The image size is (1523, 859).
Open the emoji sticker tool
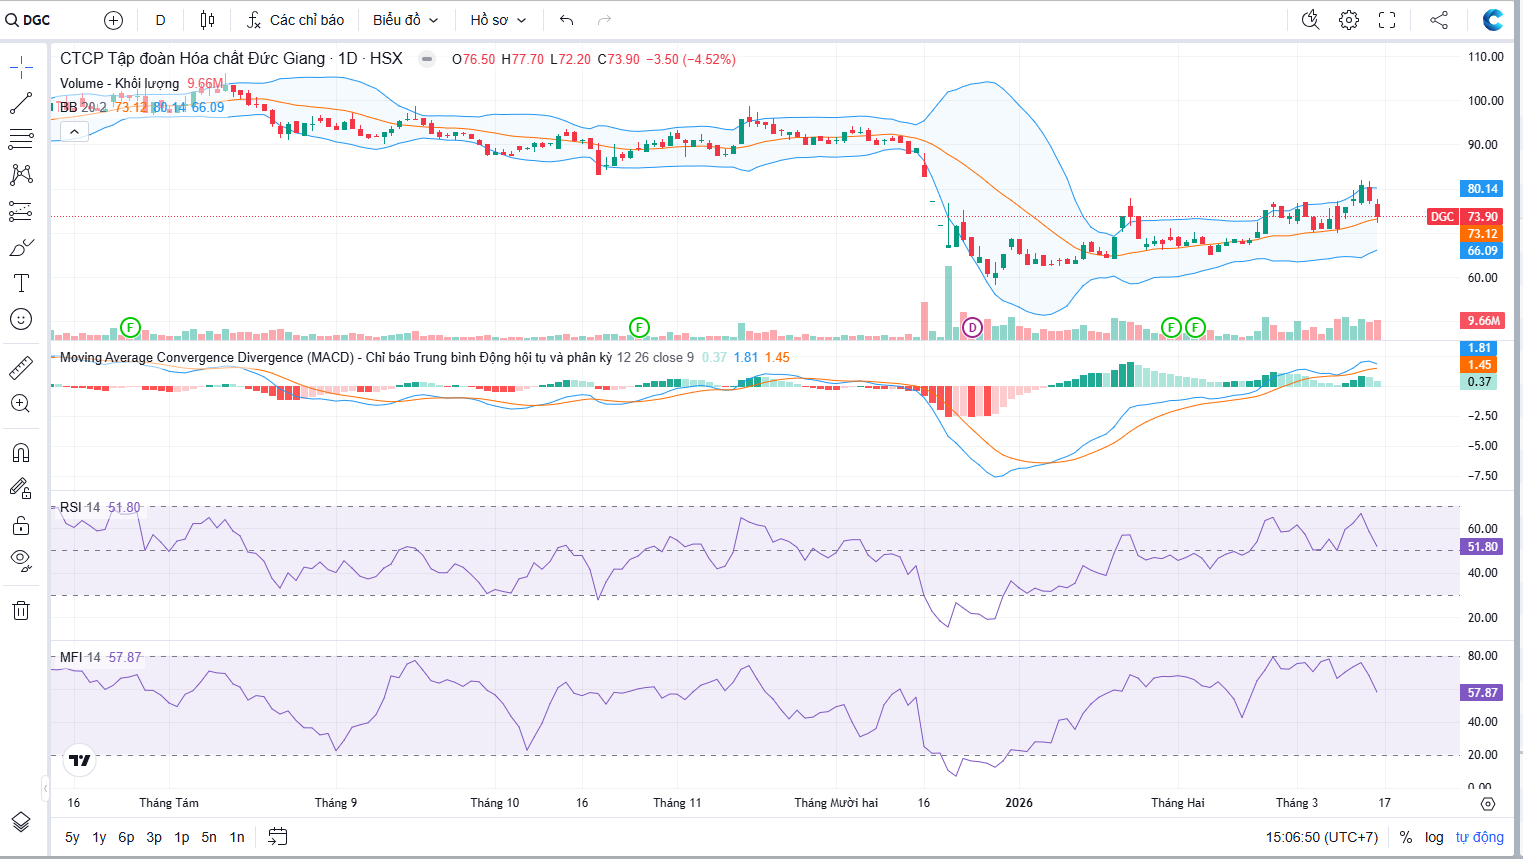pos(21,319)
